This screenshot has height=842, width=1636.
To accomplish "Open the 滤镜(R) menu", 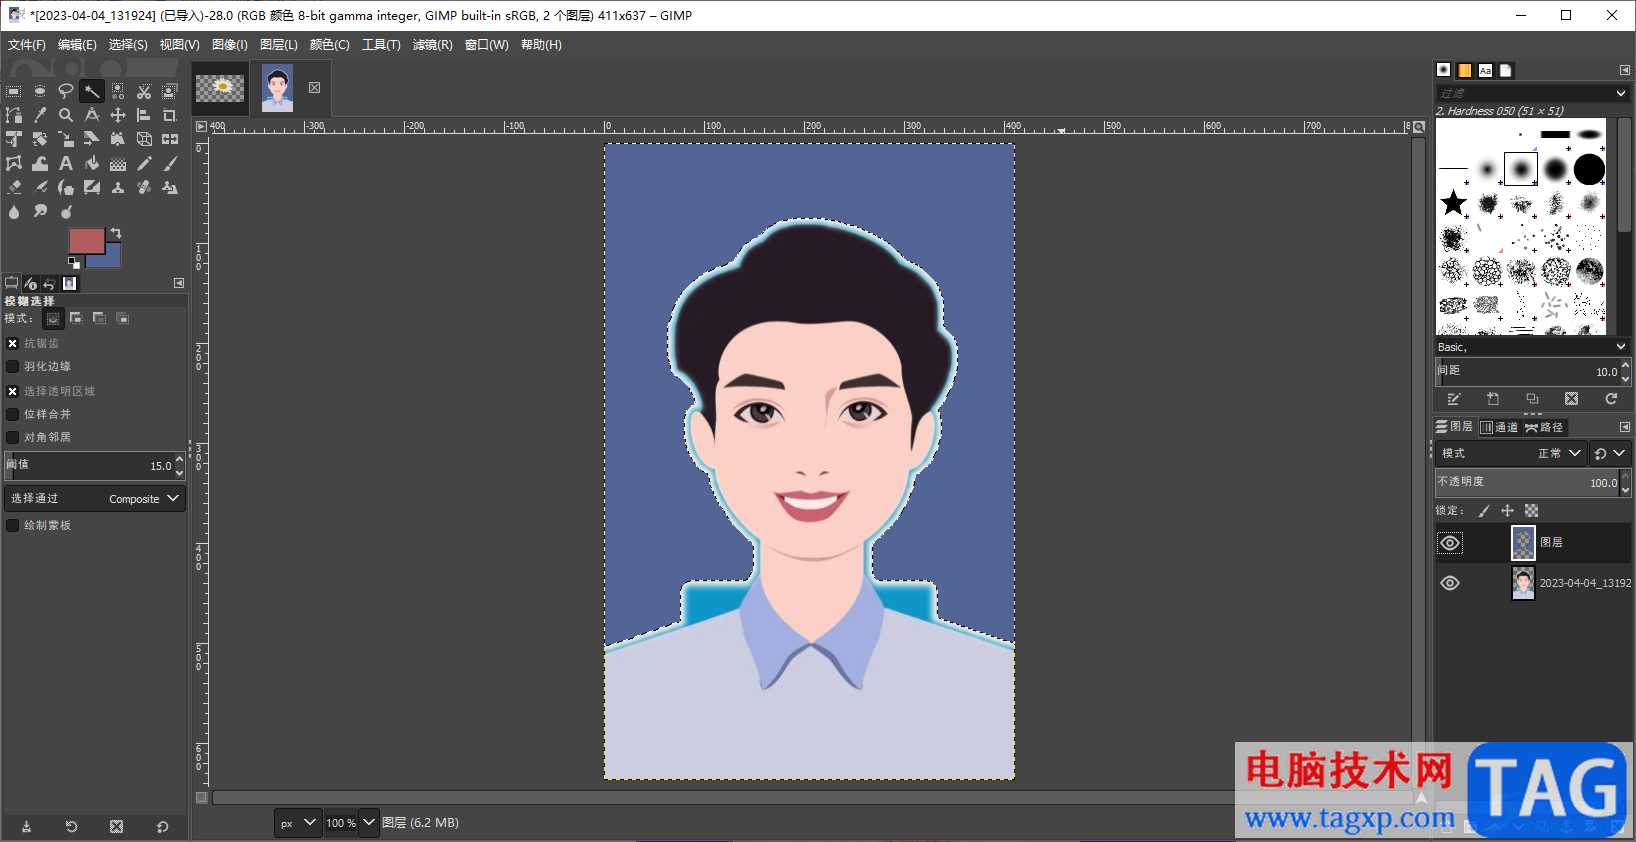I will (432, 45).
